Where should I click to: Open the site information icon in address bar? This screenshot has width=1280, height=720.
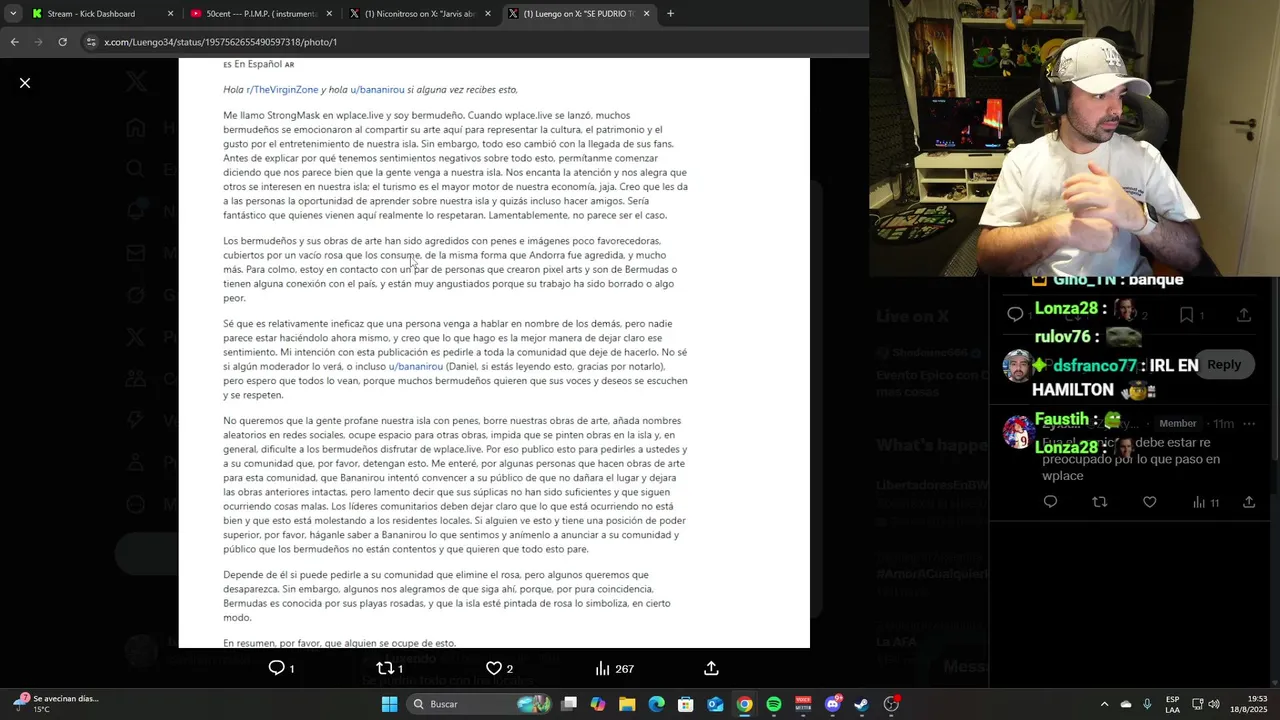coord(91,42)
